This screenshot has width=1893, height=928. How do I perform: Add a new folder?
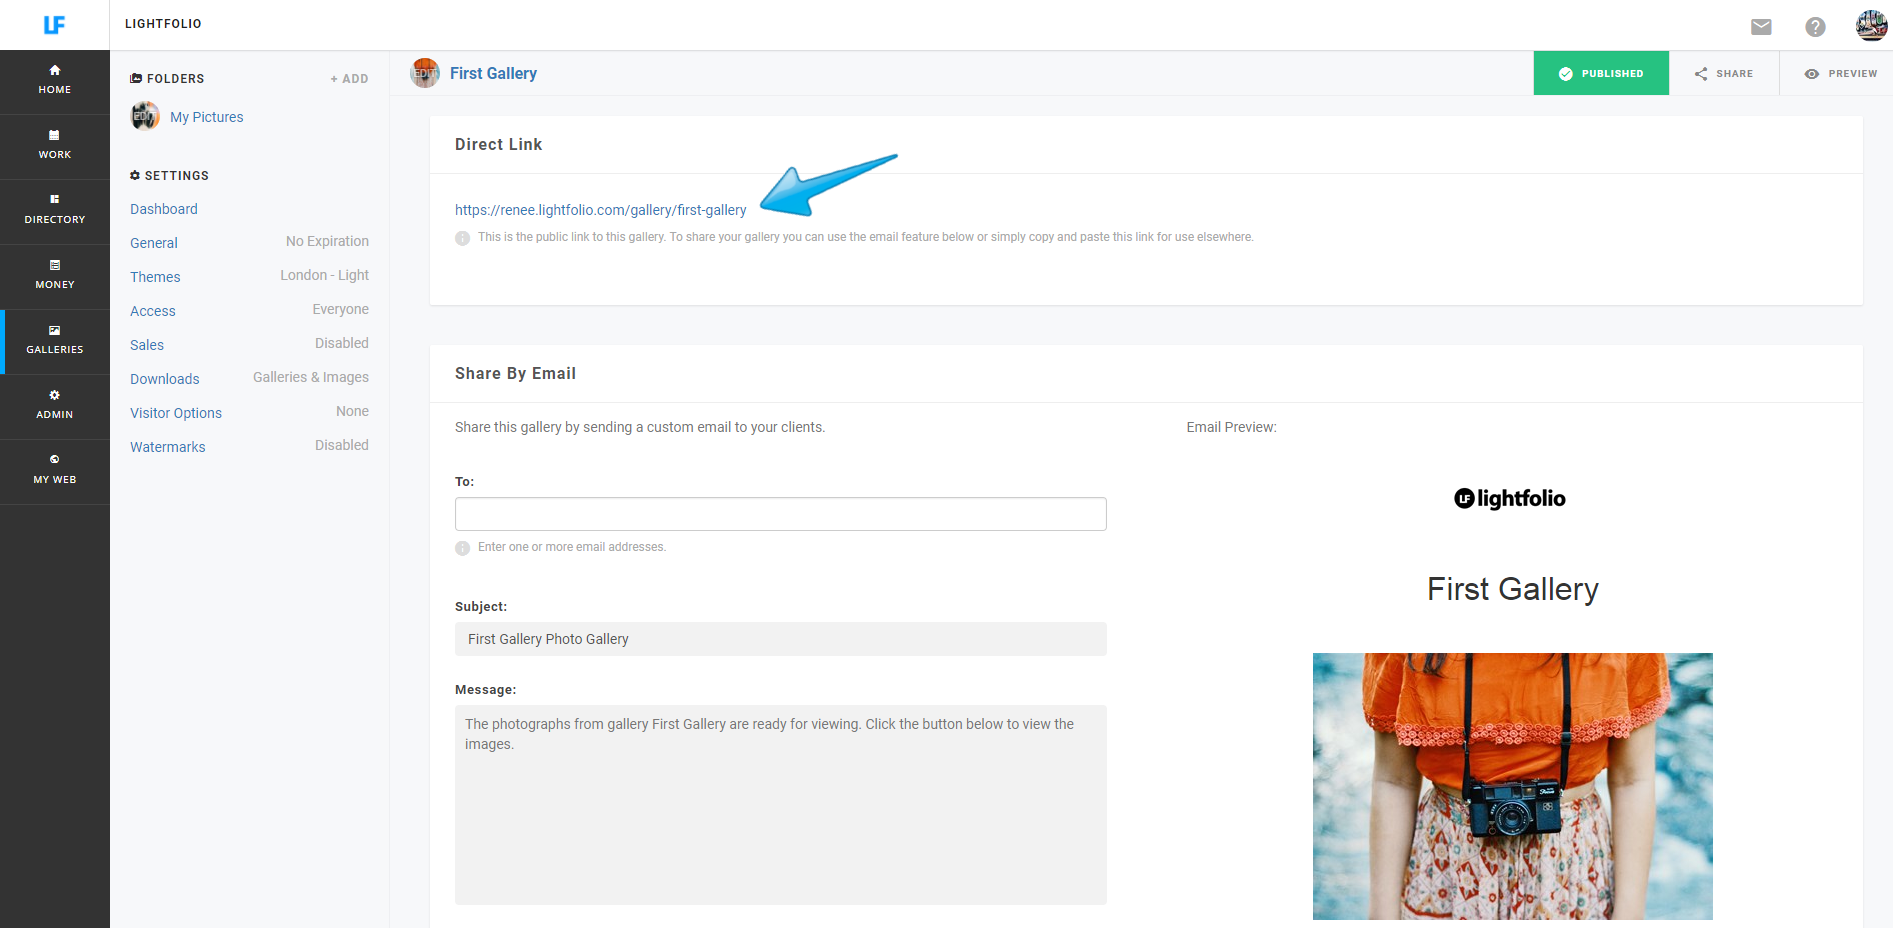tap(349, 79)
